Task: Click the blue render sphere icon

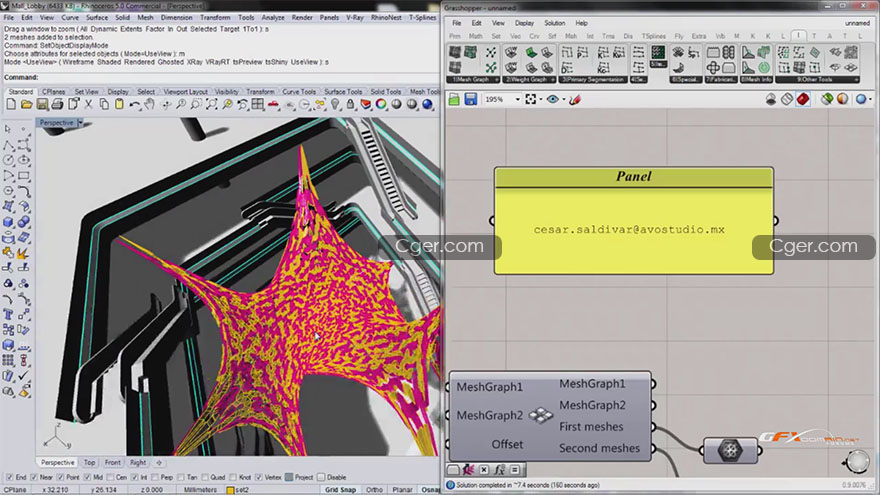Action: coord(427,104)
